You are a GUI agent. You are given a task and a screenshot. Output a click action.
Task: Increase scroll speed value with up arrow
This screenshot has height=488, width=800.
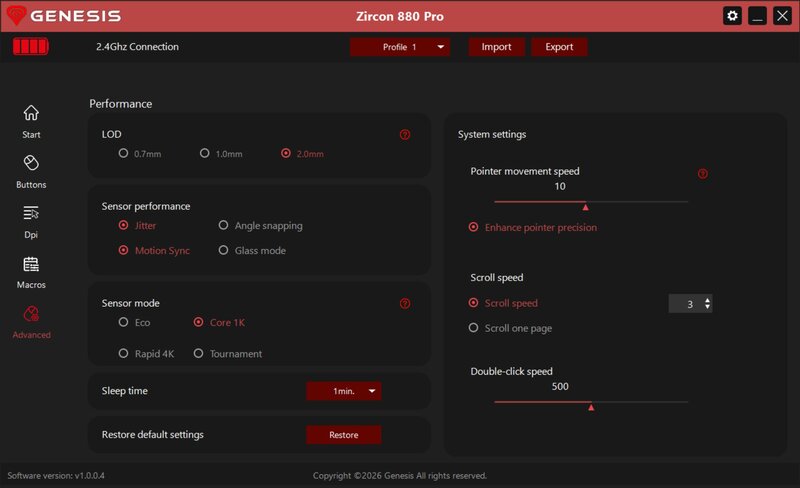(x=707, y=300)
